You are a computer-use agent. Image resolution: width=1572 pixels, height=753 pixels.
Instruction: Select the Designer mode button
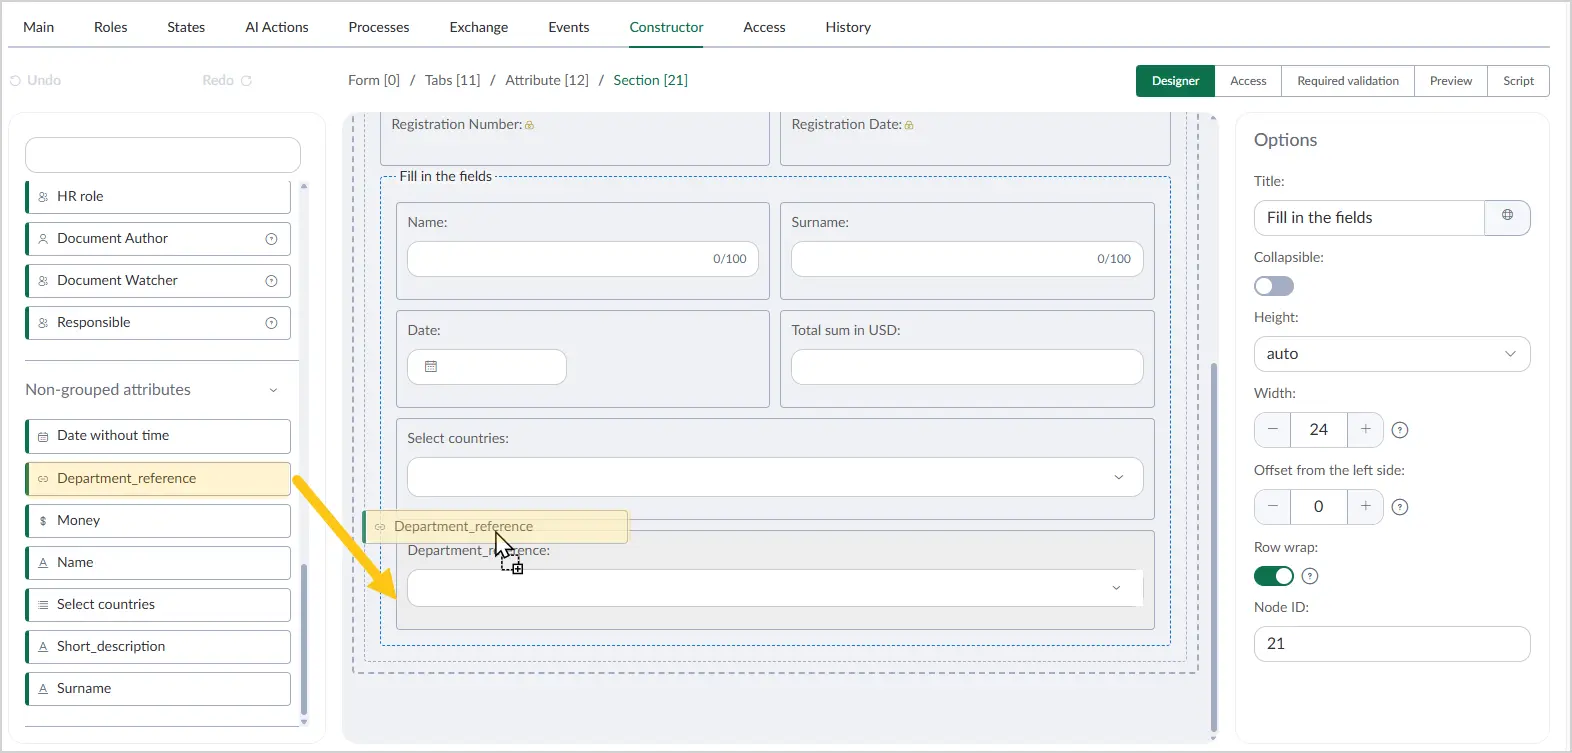(x=1175, y=81)
